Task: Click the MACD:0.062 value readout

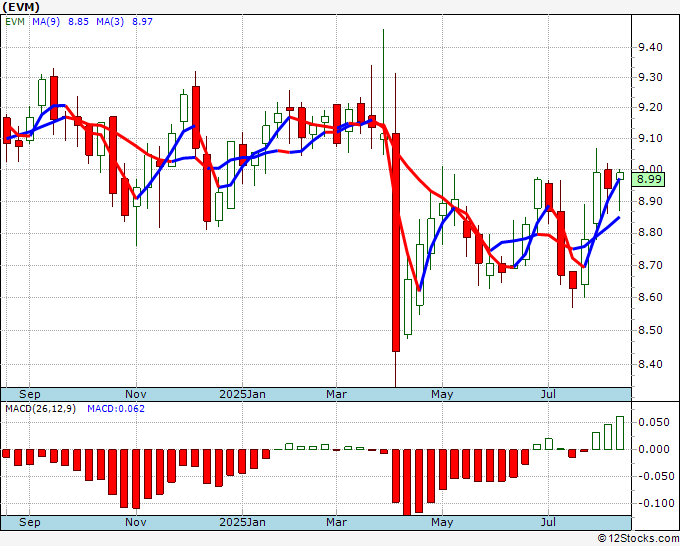Action: pos(116,409)
